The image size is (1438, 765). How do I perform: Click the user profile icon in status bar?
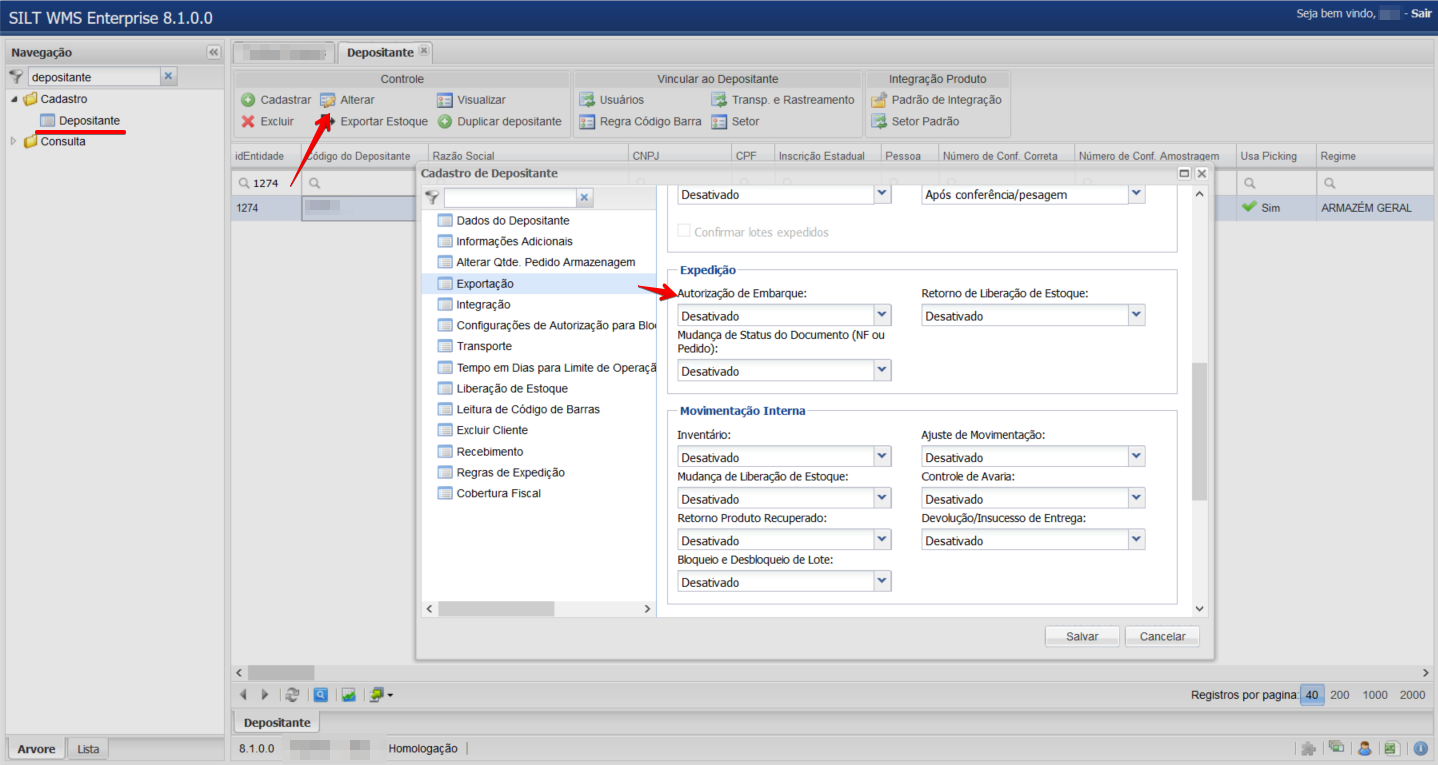click(1364, 748)
